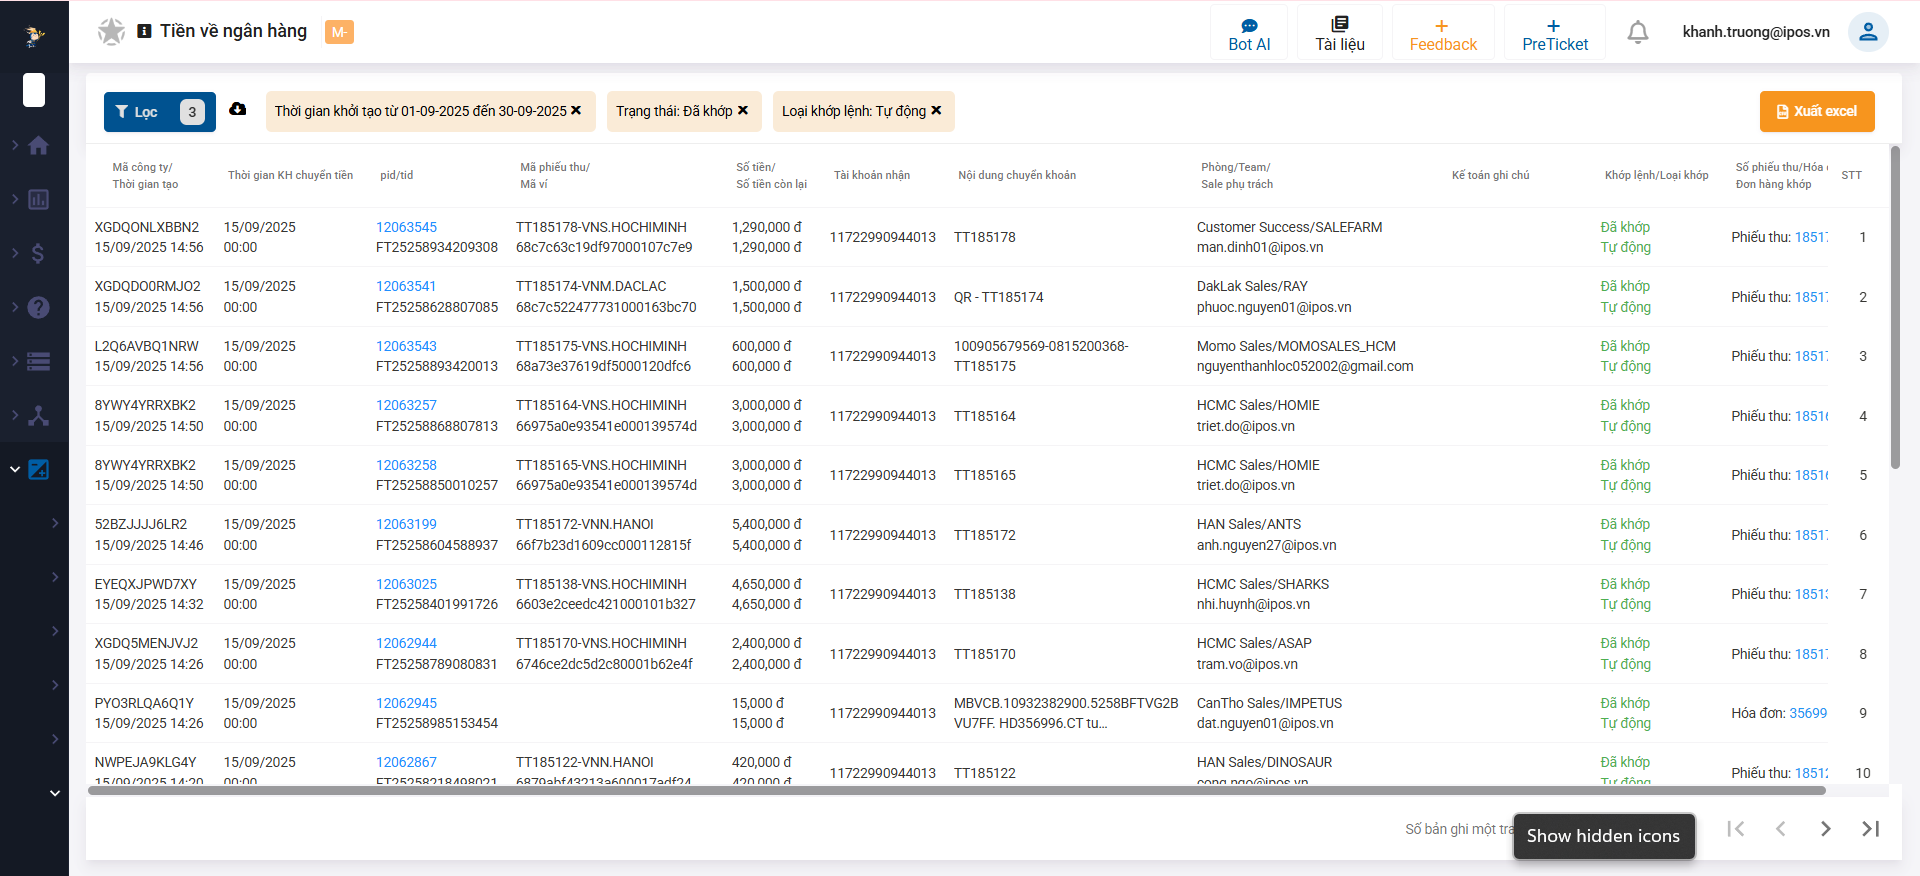
Task: Open Phiếu thu link in row TT185178
Action: click(1811, 238)
